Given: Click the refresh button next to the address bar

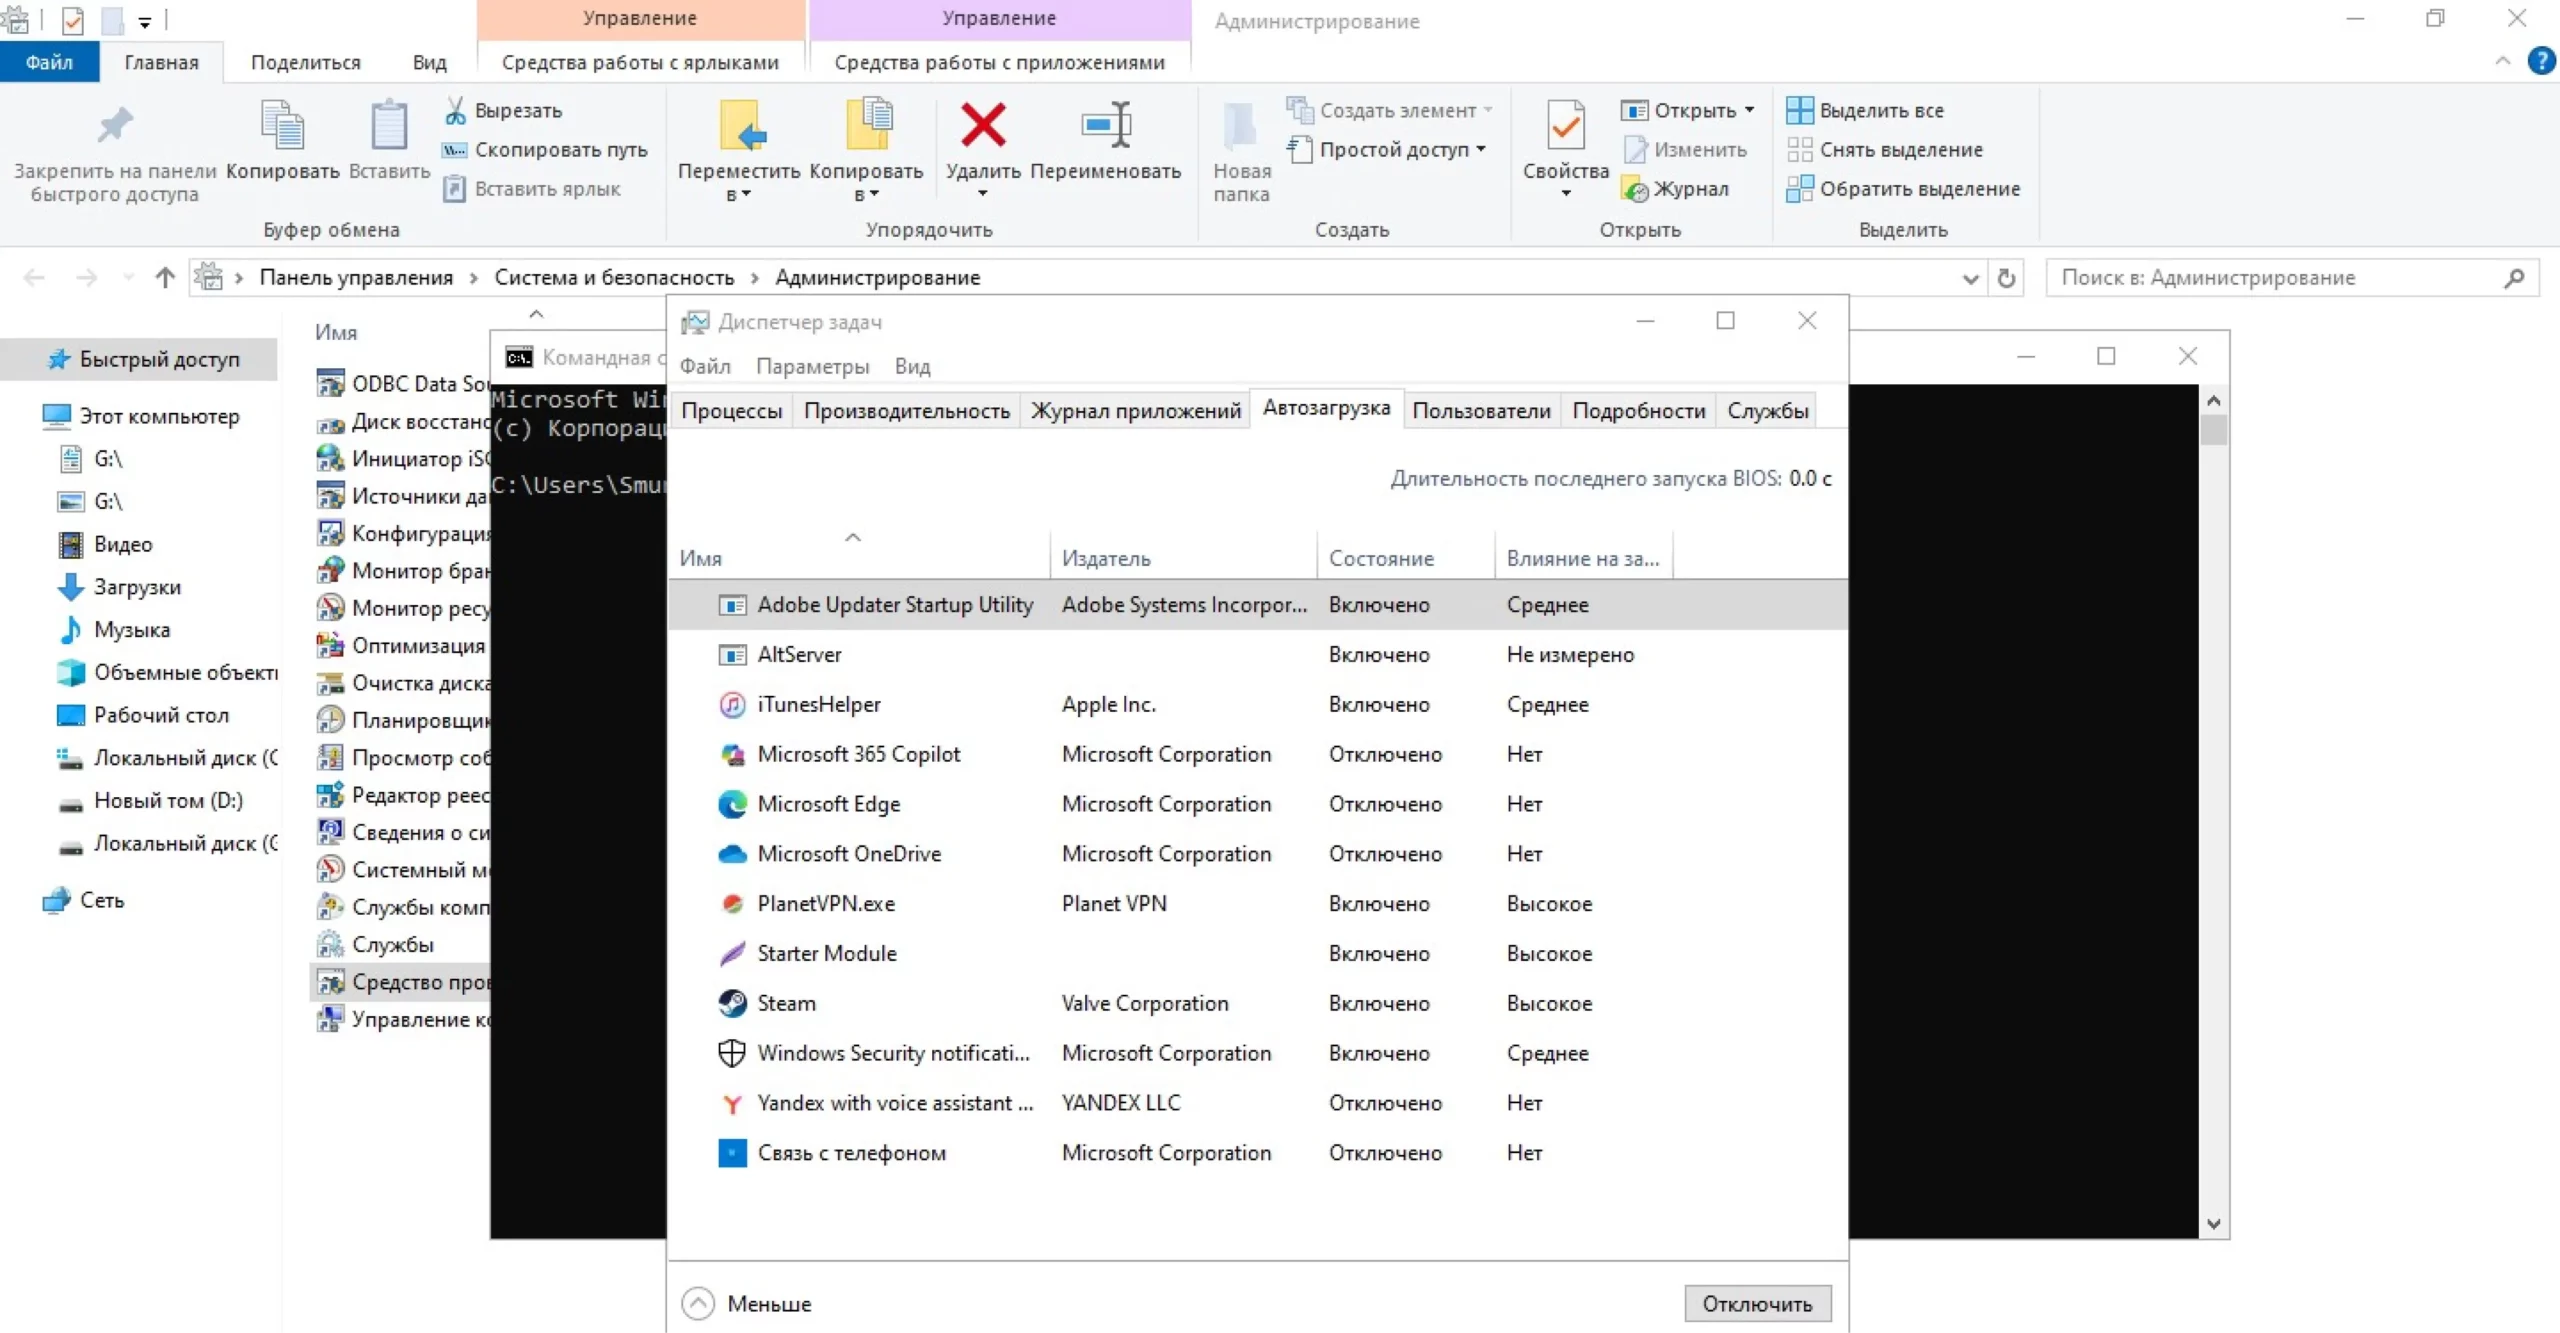Looking at the screenshot, I should [2006, 278].
